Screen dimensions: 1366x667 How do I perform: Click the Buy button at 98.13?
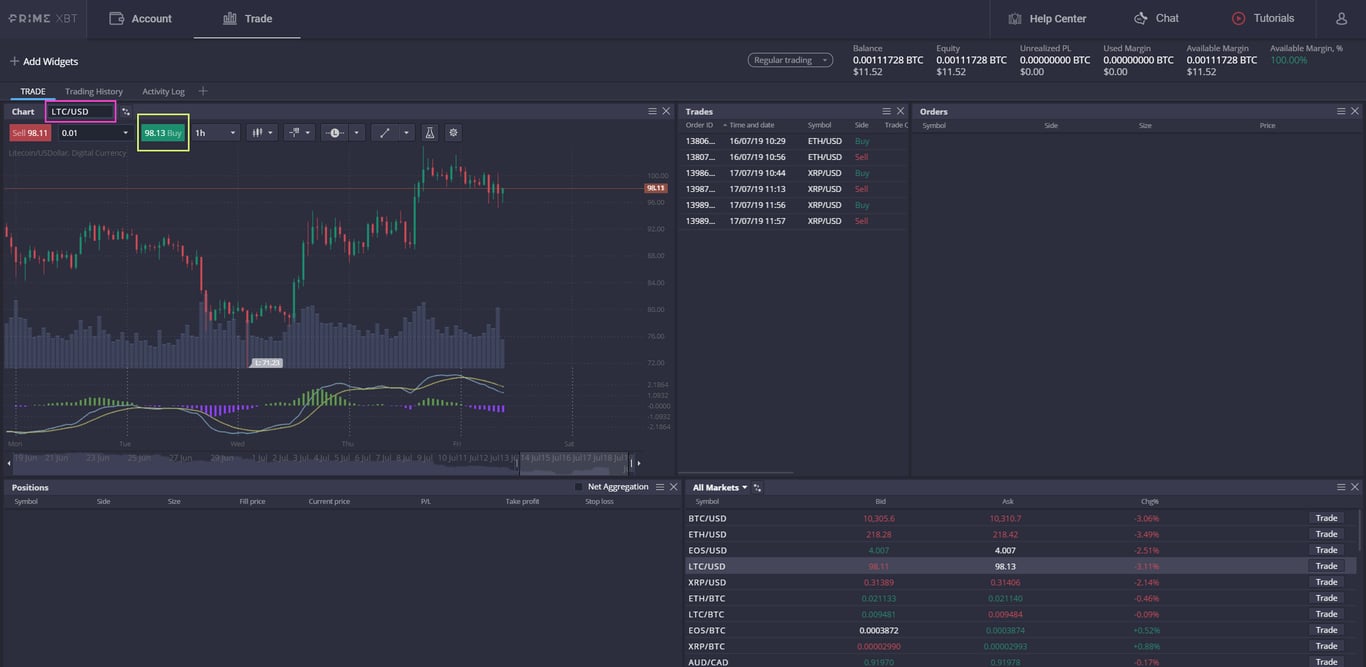click(x=163, y=132)
